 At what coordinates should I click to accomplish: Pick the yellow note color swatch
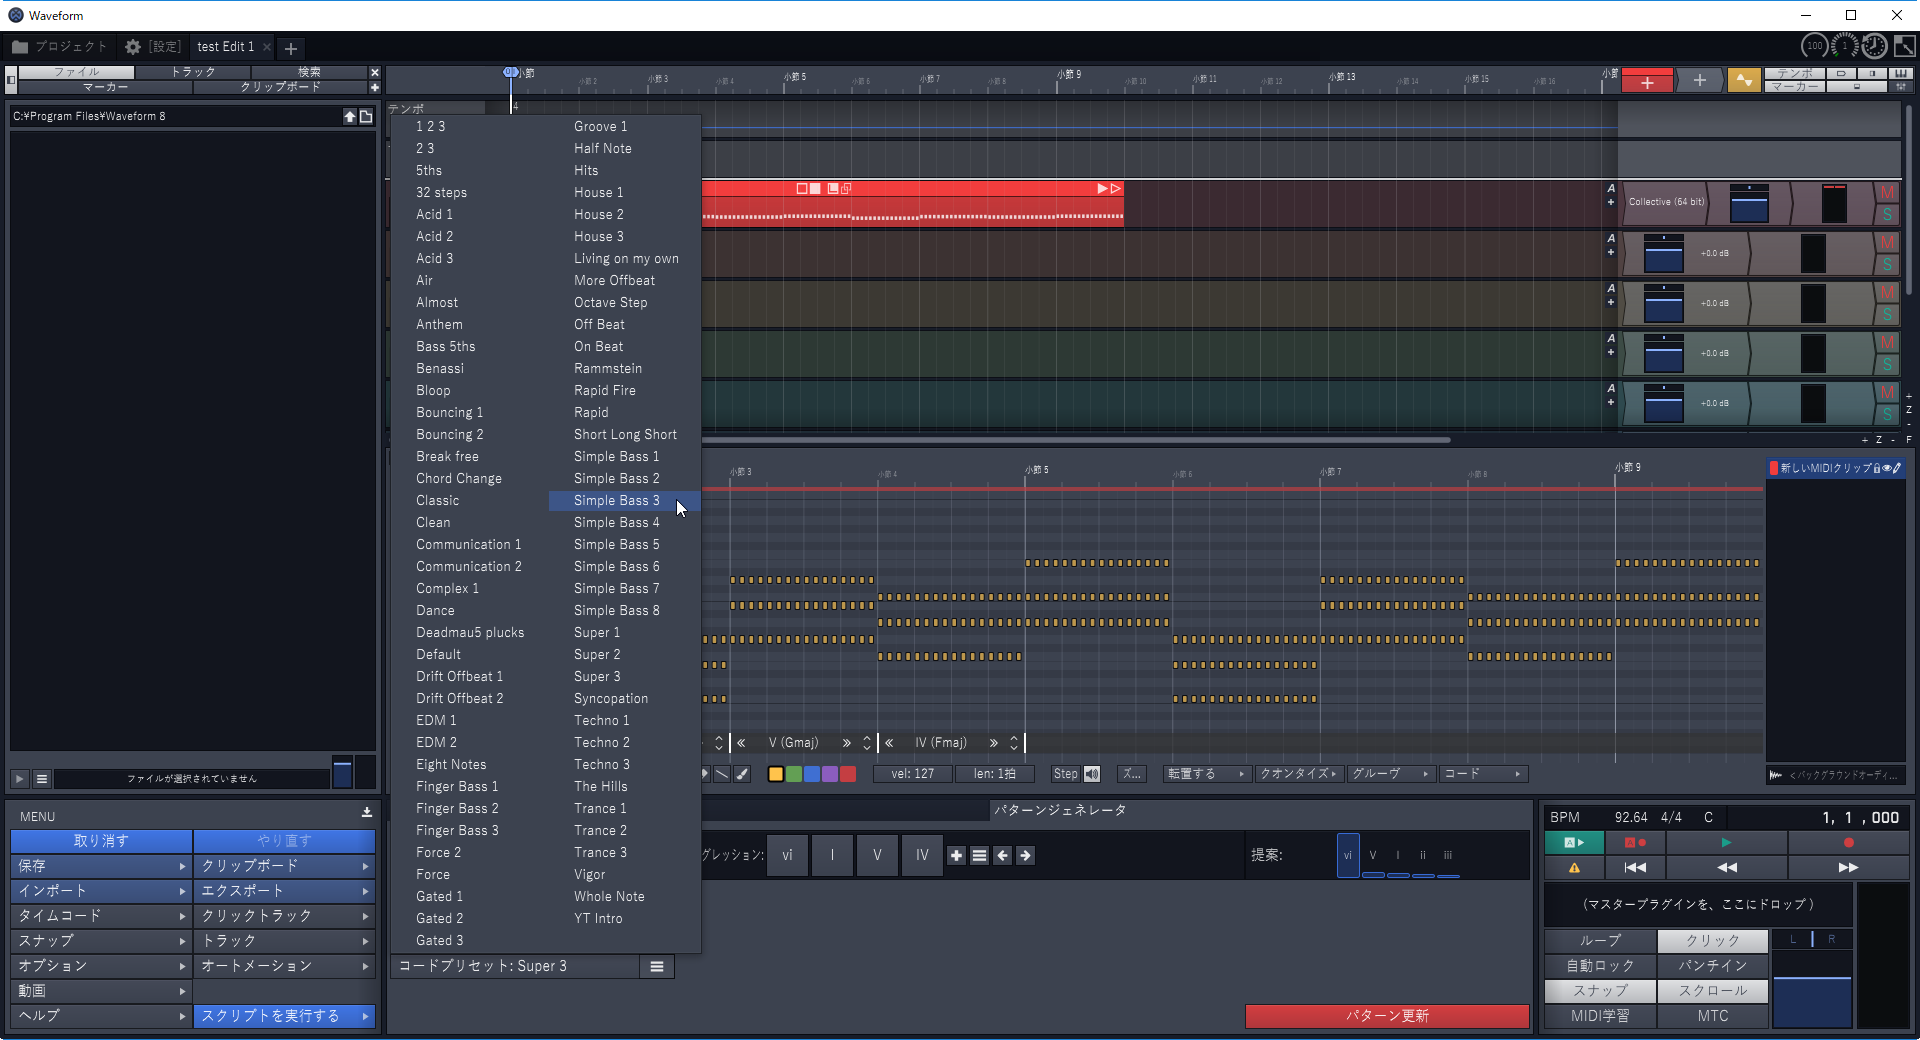click(x=776, y=774)
